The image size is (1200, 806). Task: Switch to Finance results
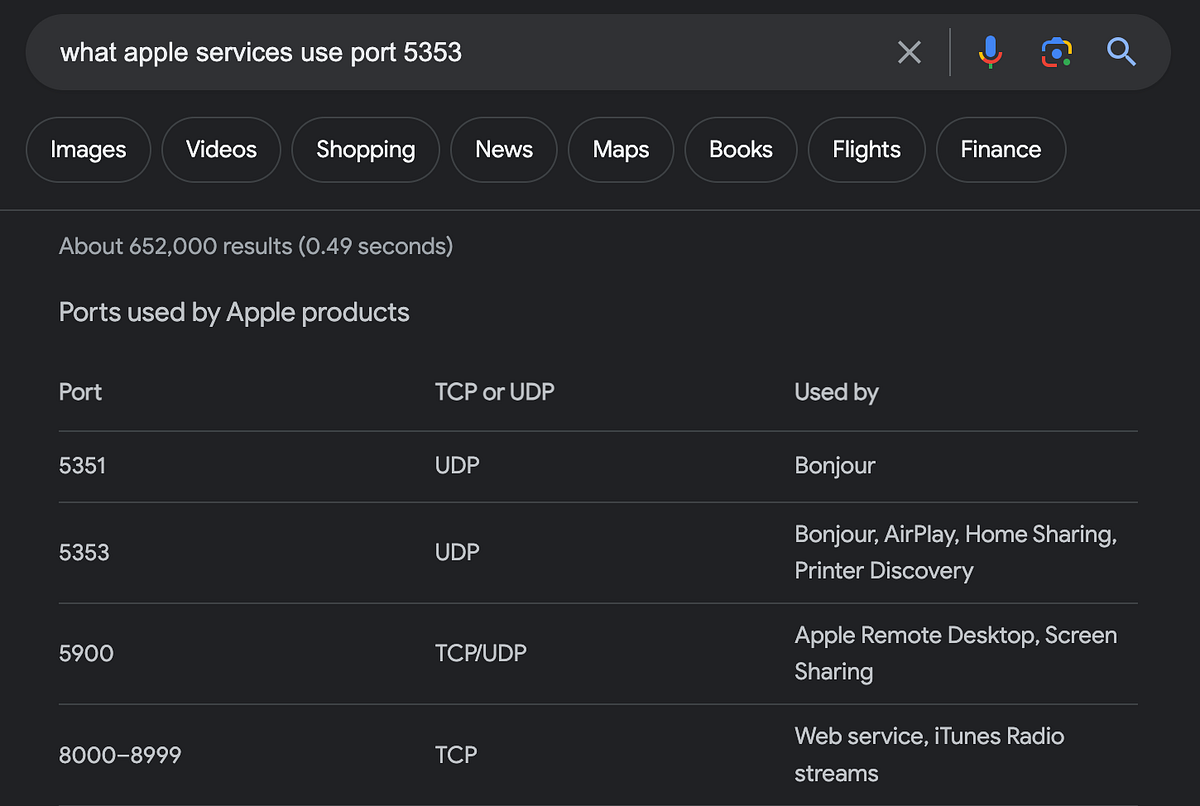click(x=1000, y=149)
